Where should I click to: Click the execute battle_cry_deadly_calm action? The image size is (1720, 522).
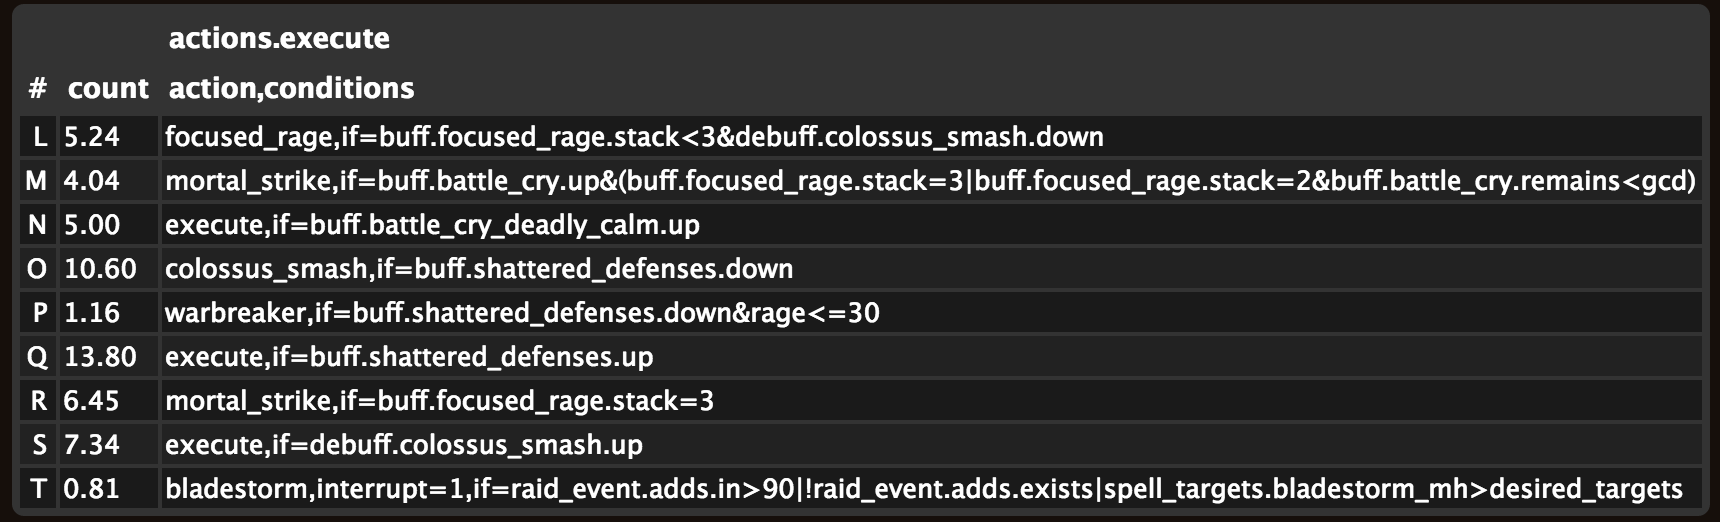[x=432, y=225]
